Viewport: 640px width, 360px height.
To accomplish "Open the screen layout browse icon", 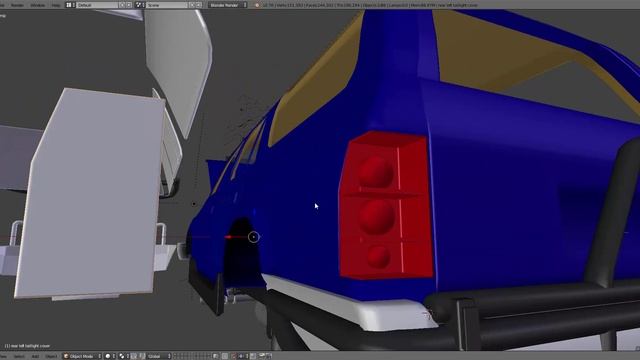I will (x=70, y=5).
